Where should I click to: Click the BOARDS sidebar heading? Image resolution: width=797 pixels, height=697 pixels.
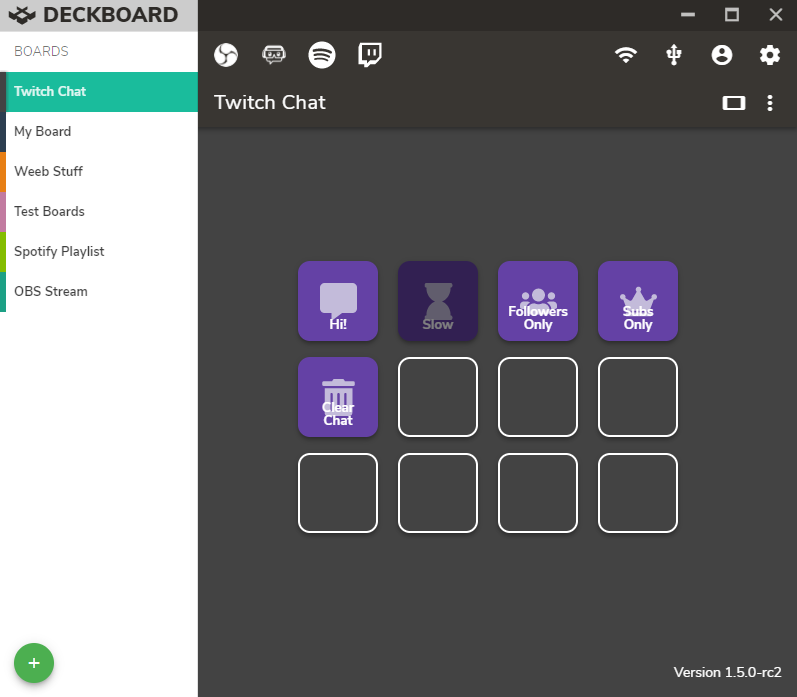coord(41,51)
